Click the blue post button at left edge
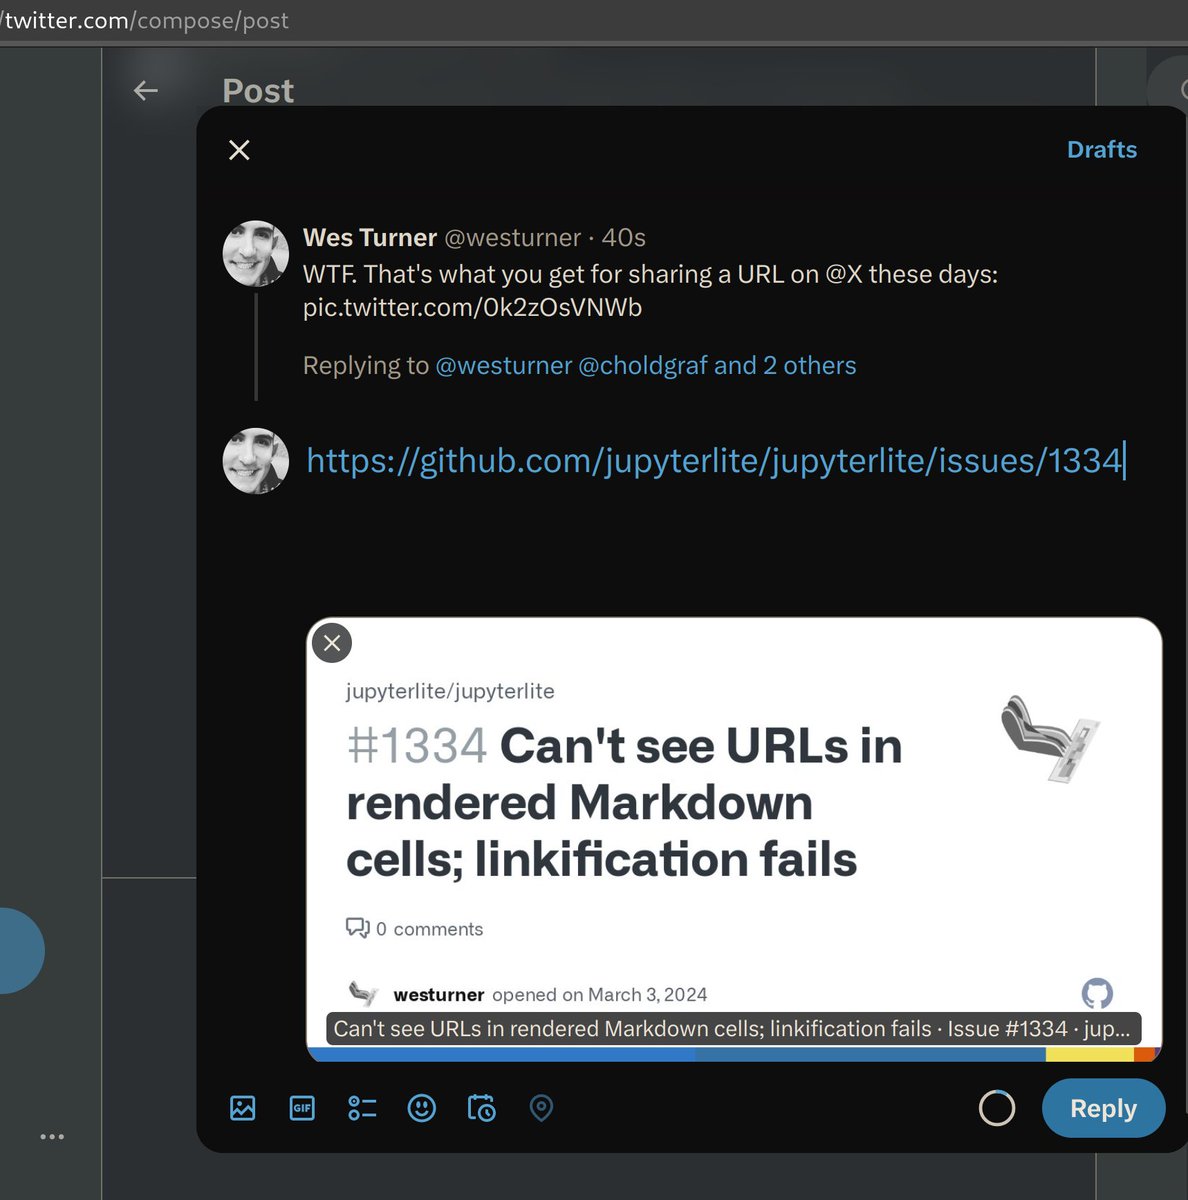 20,951
